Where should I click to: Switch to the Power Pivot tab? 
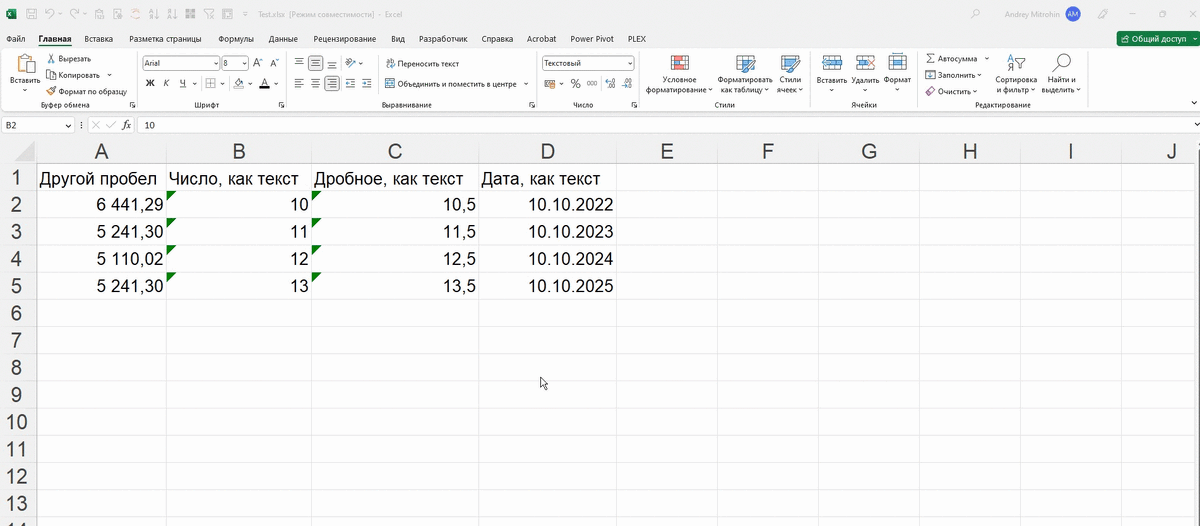591,39
